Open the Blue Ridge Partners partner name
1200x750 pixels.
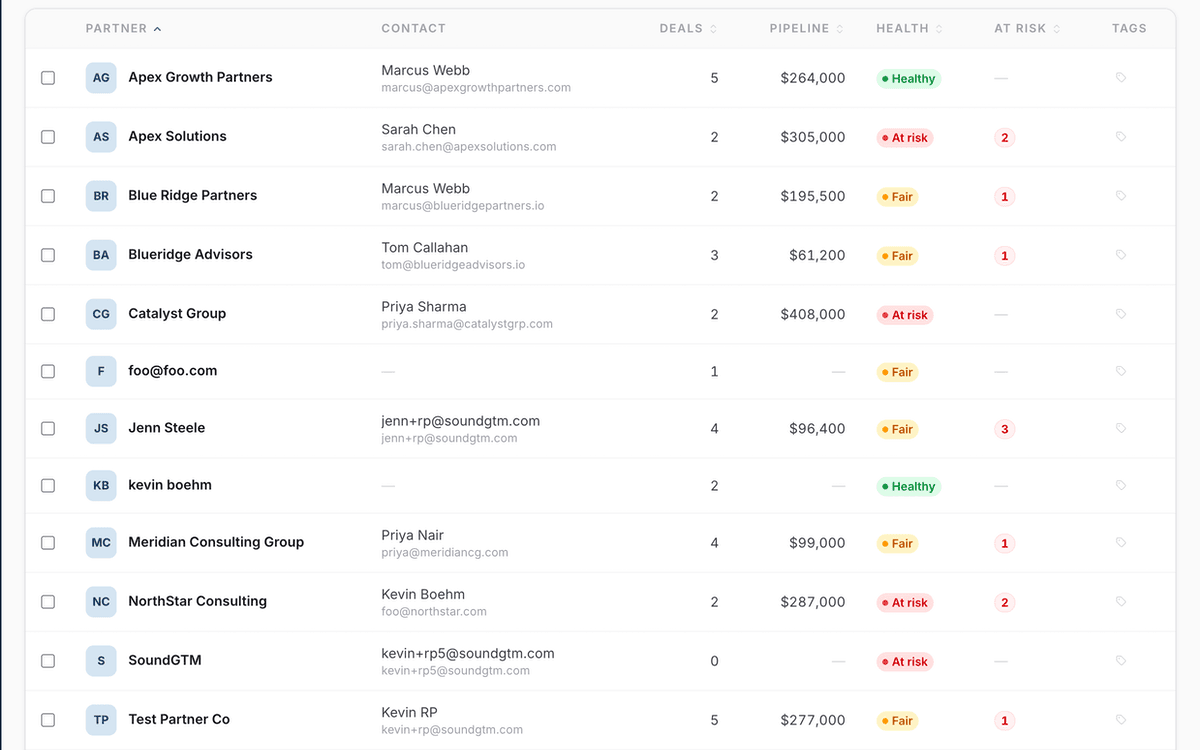coord(192,196)
